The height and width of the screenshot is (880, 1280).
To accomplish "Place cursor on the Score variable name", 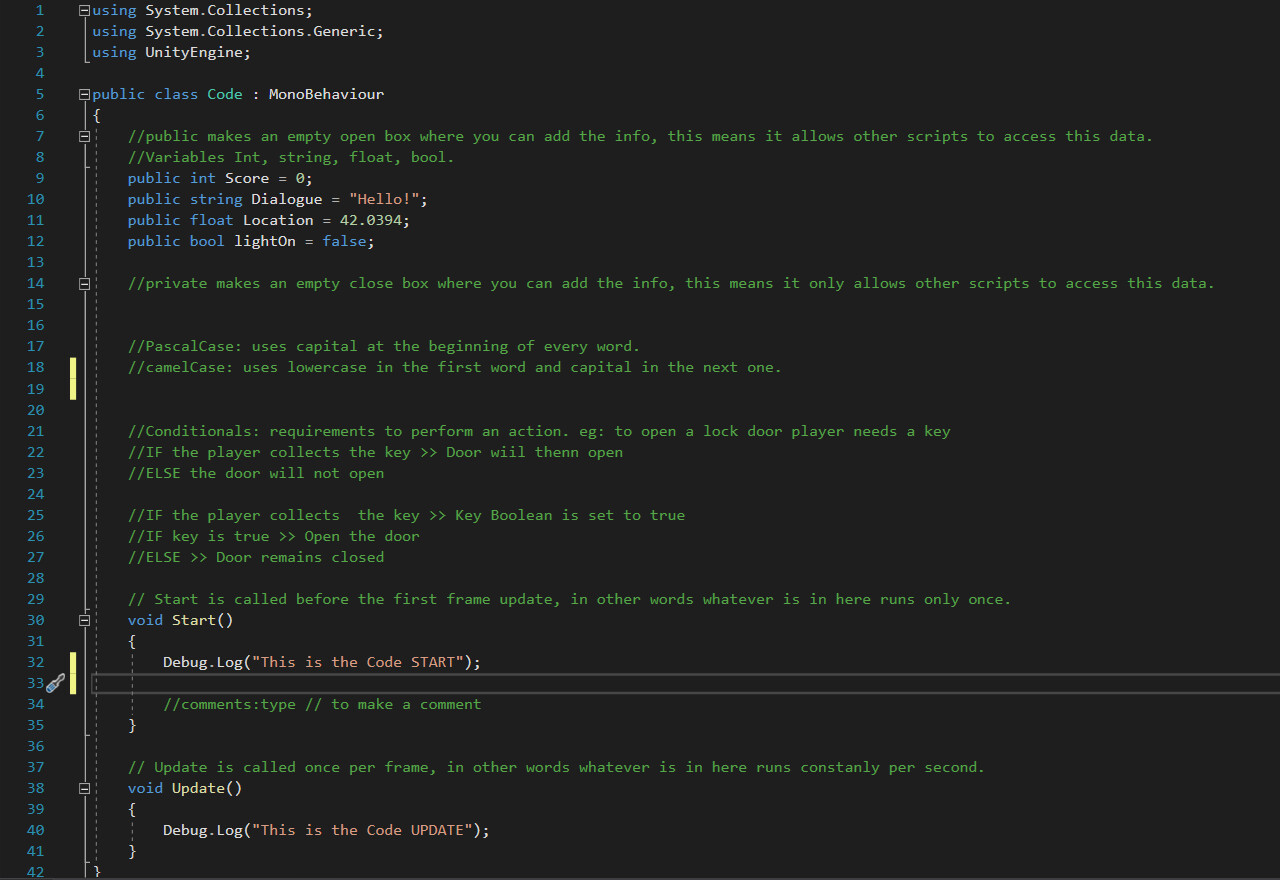I will click(246, 177).
